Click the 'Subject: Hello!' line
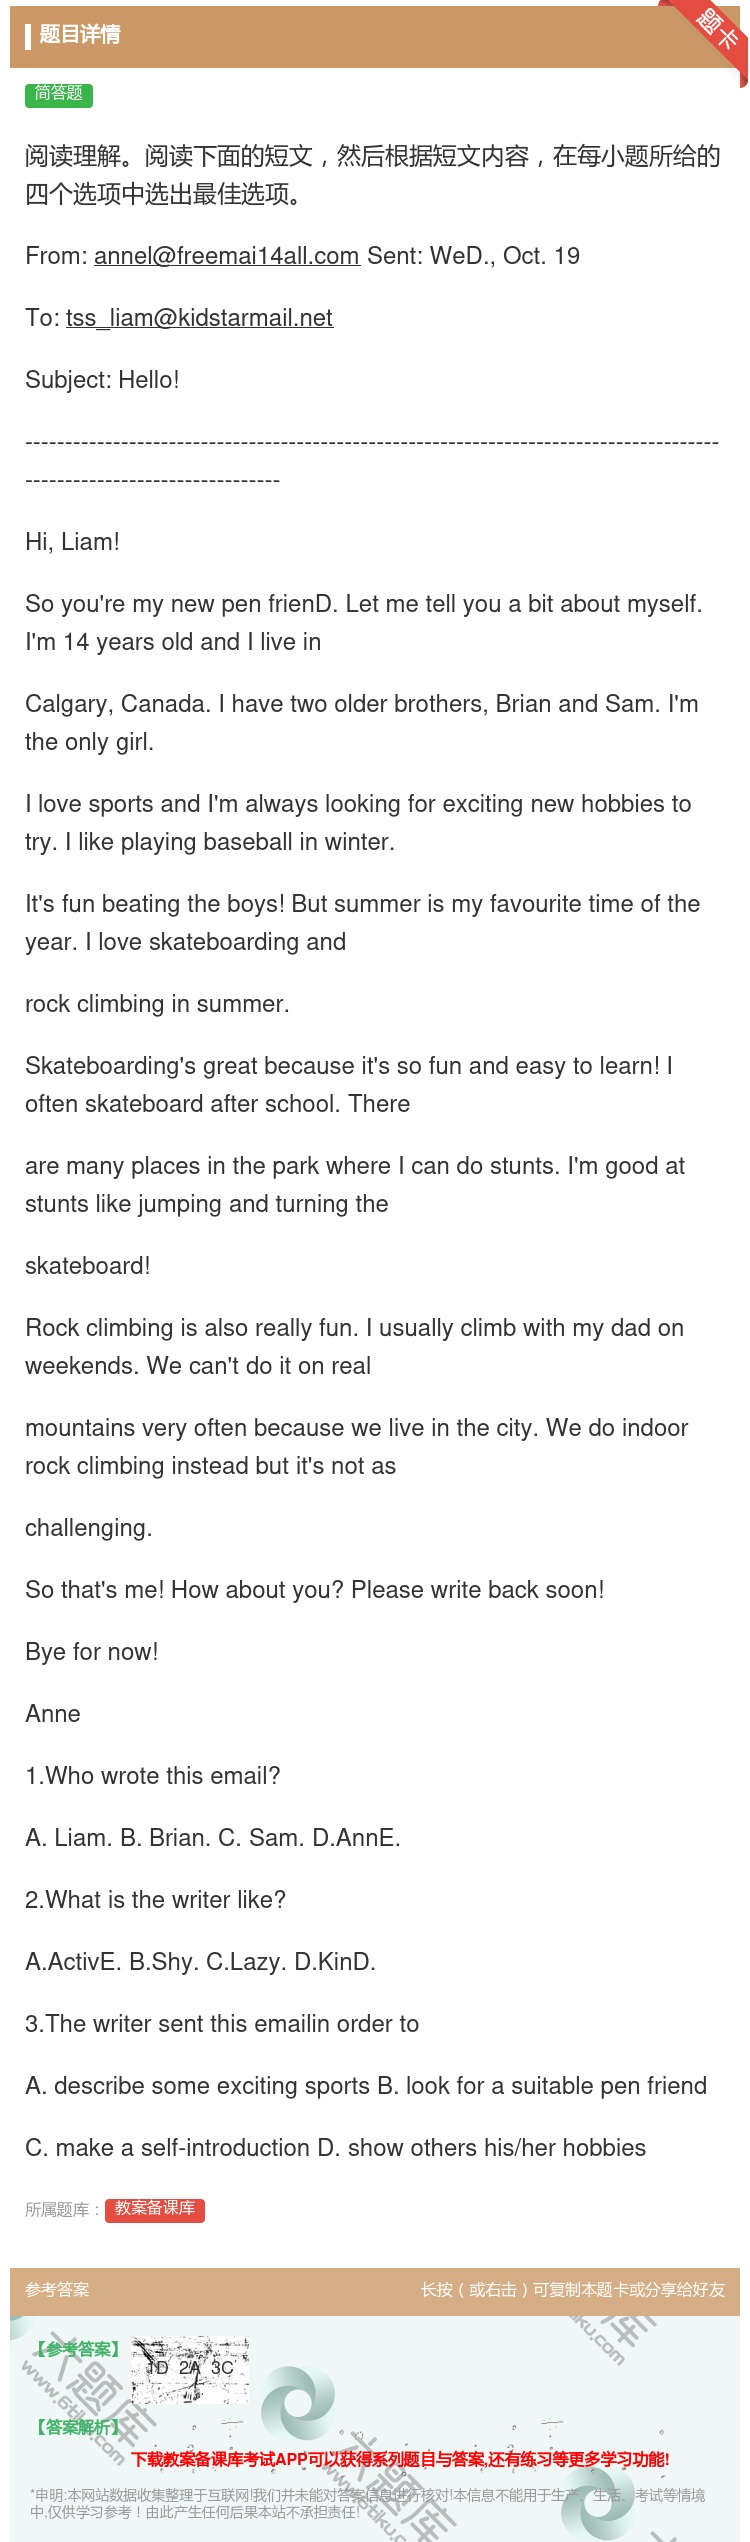This screenshot has width=750, height=2542. click(x=102, y=380)
